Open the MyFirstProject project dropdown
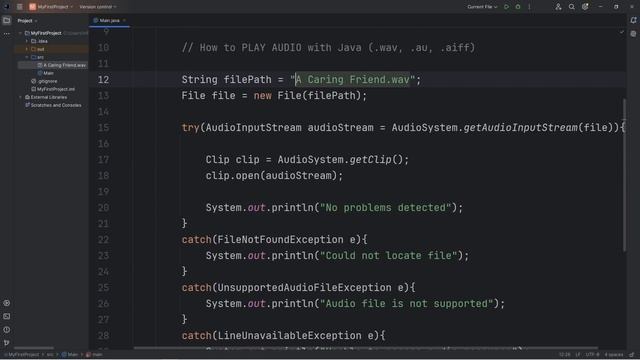This screenshot has height=360, width=640. pyautogui.click(x=51, y=7)
